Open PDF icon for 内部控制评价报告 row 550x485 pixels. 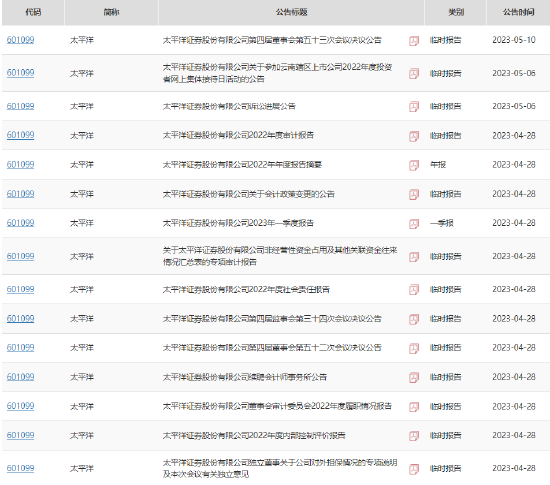(414, 436)
